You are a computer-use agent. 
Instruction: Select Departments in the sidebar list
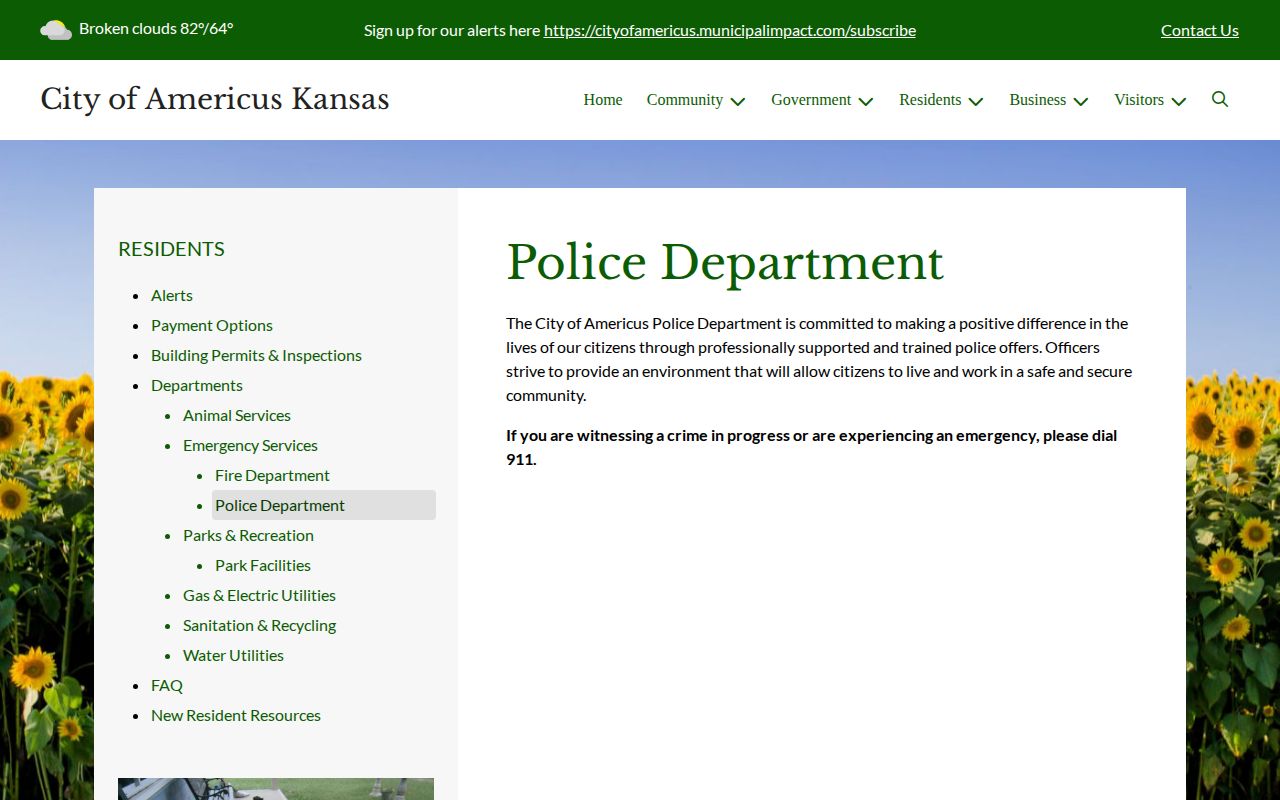[x=197, y=385]
